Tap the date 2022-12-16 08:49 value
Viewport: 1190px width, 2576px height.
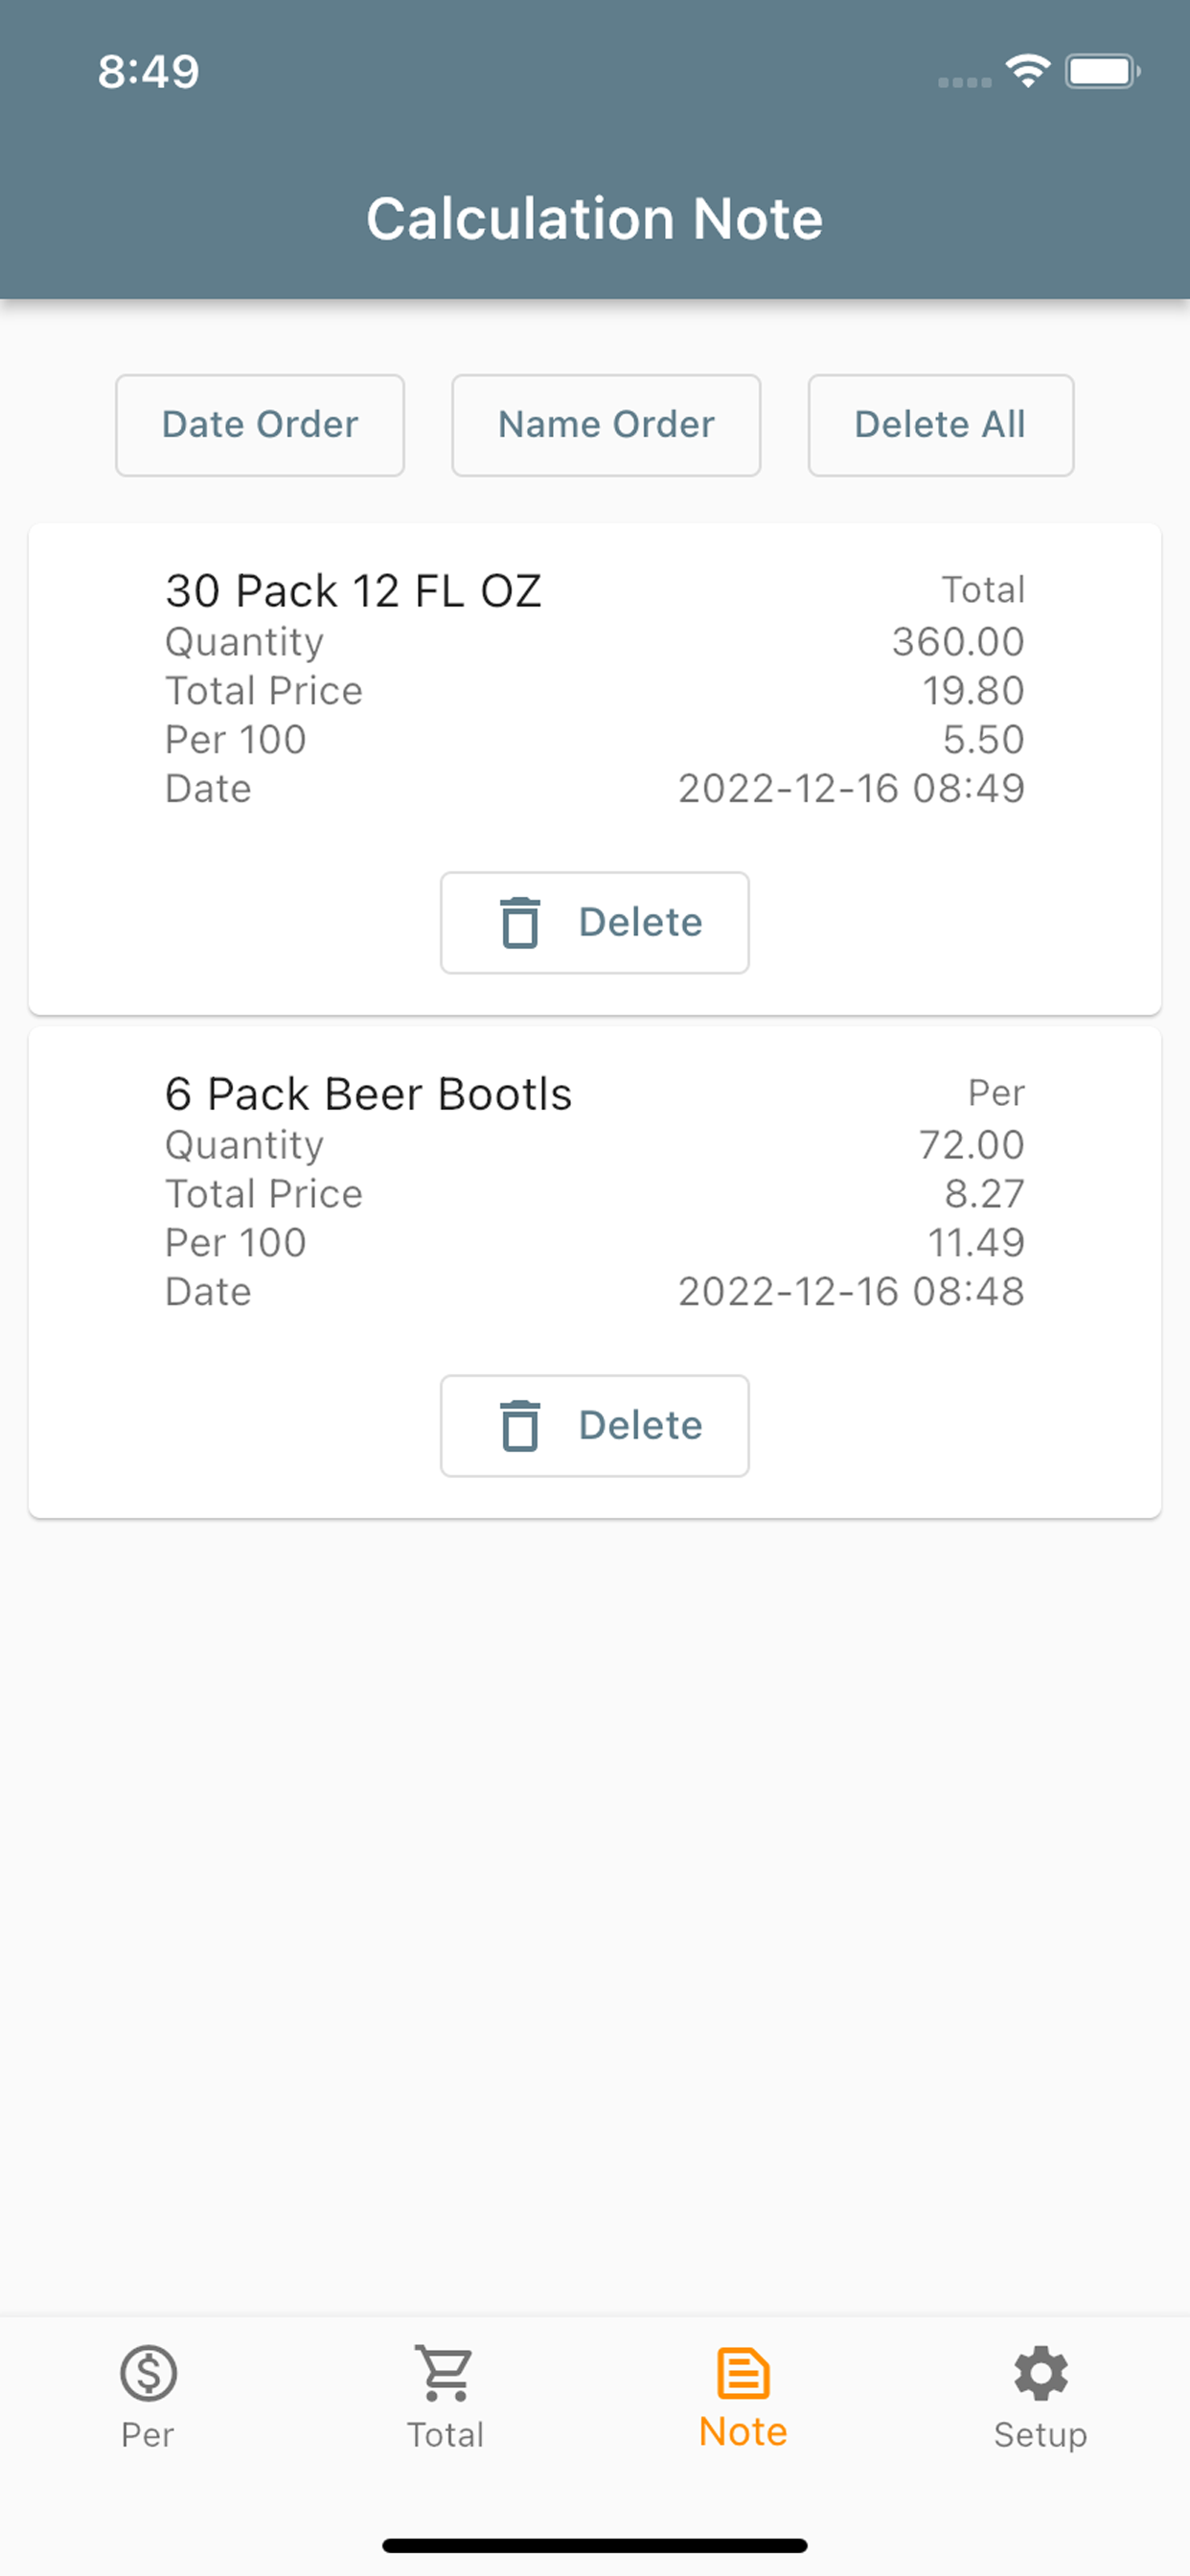click(x=851, y=789)
